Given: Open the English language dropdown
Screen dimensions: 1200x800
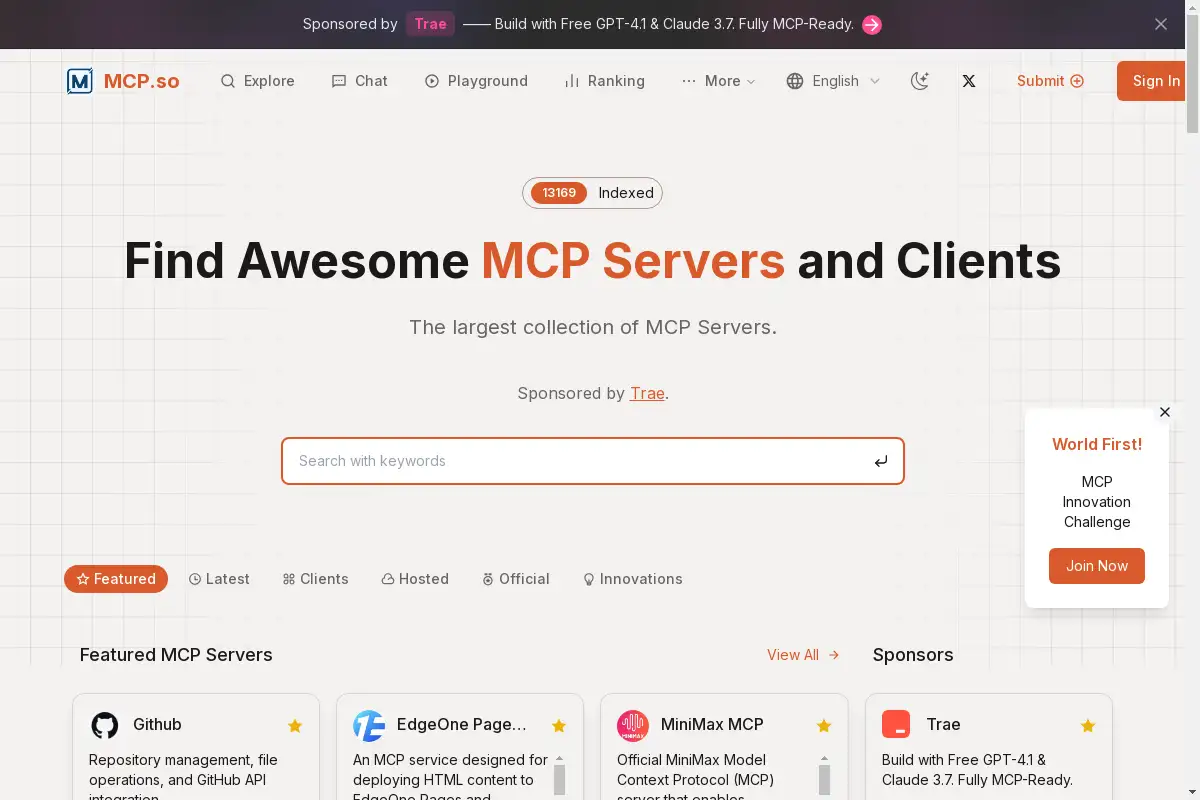Looking at the screenshot, I should tap(834, 81).
